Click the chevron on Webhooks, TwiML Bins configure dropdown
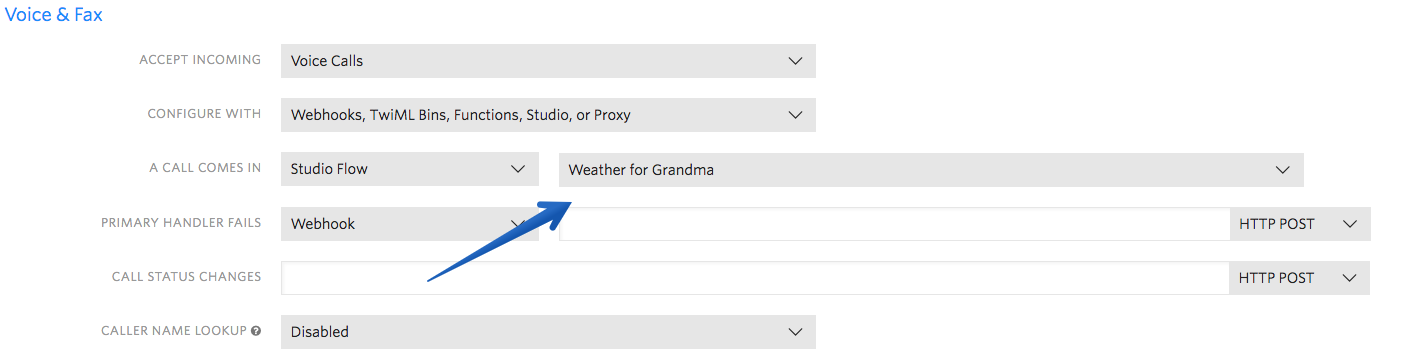This screenshot has height=361, width=1401. pyautogui.click(x=795, y=115)
